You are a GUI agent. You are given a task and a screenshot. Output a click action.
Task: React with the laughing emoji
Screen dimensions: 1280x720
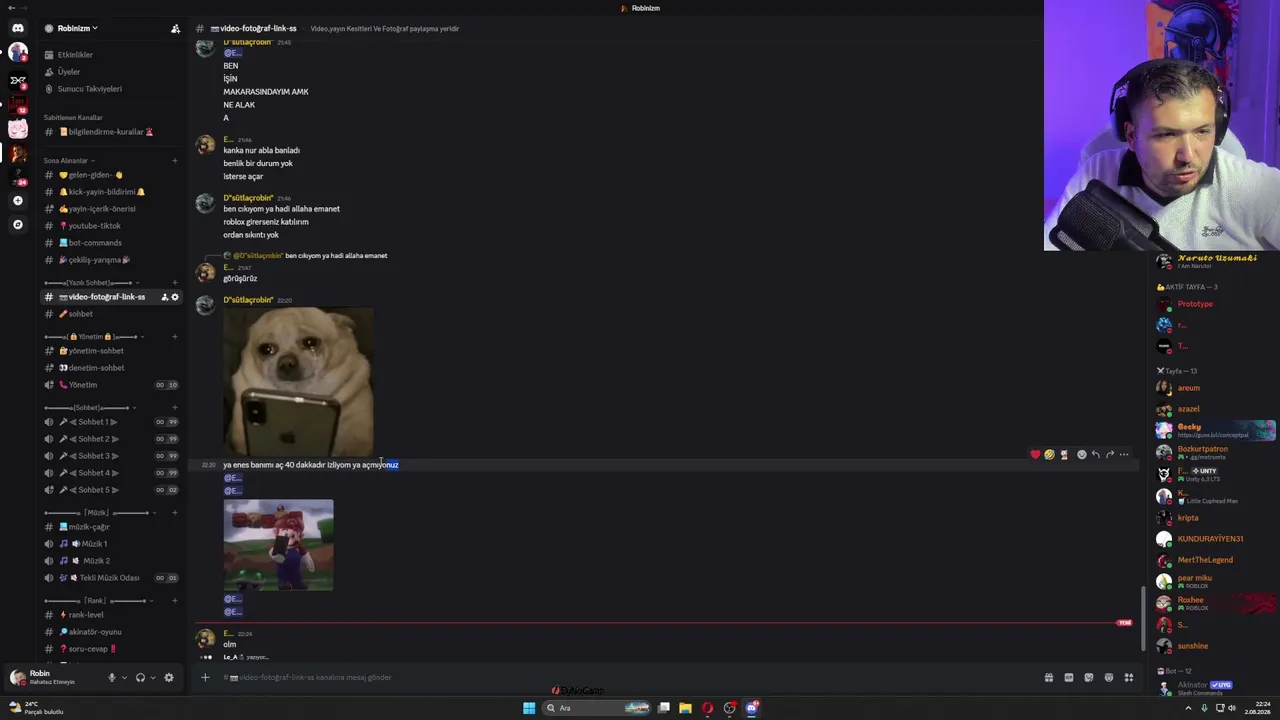coord(1049,455)
